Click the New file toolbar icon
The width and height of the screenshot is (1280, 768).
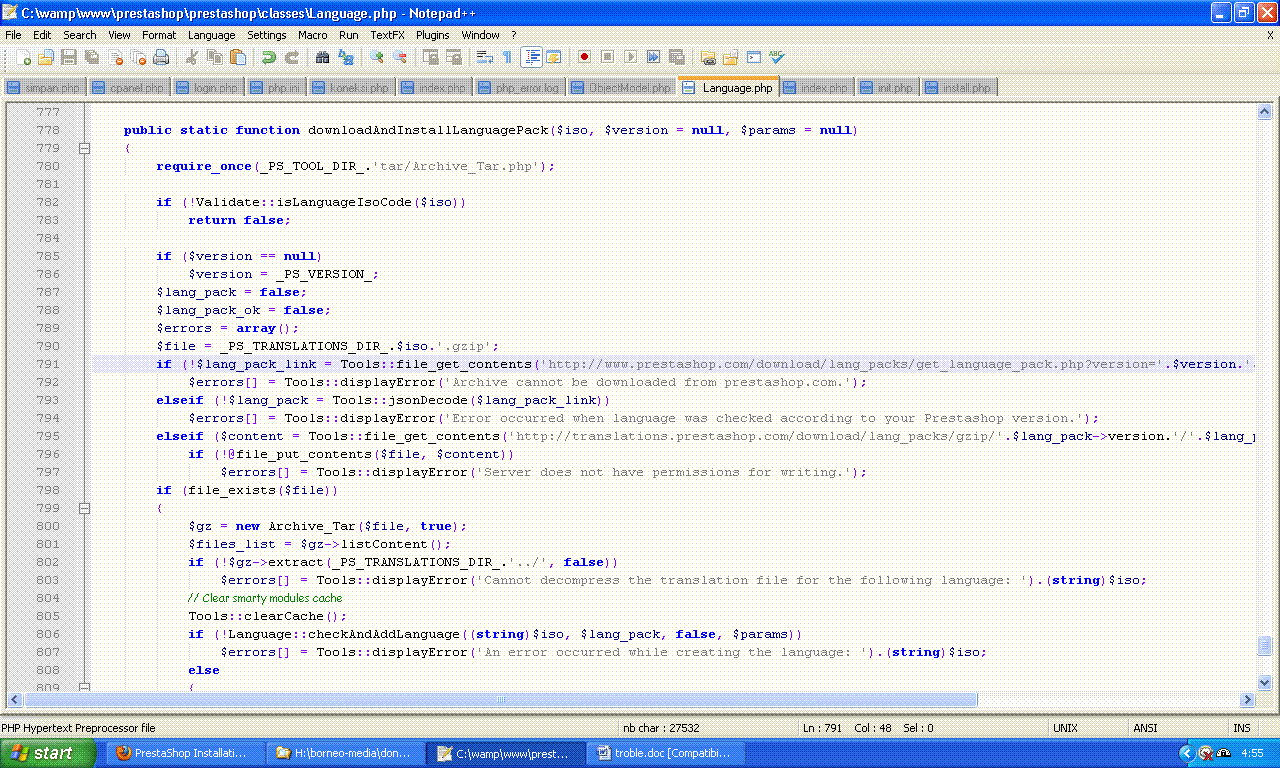24,58
